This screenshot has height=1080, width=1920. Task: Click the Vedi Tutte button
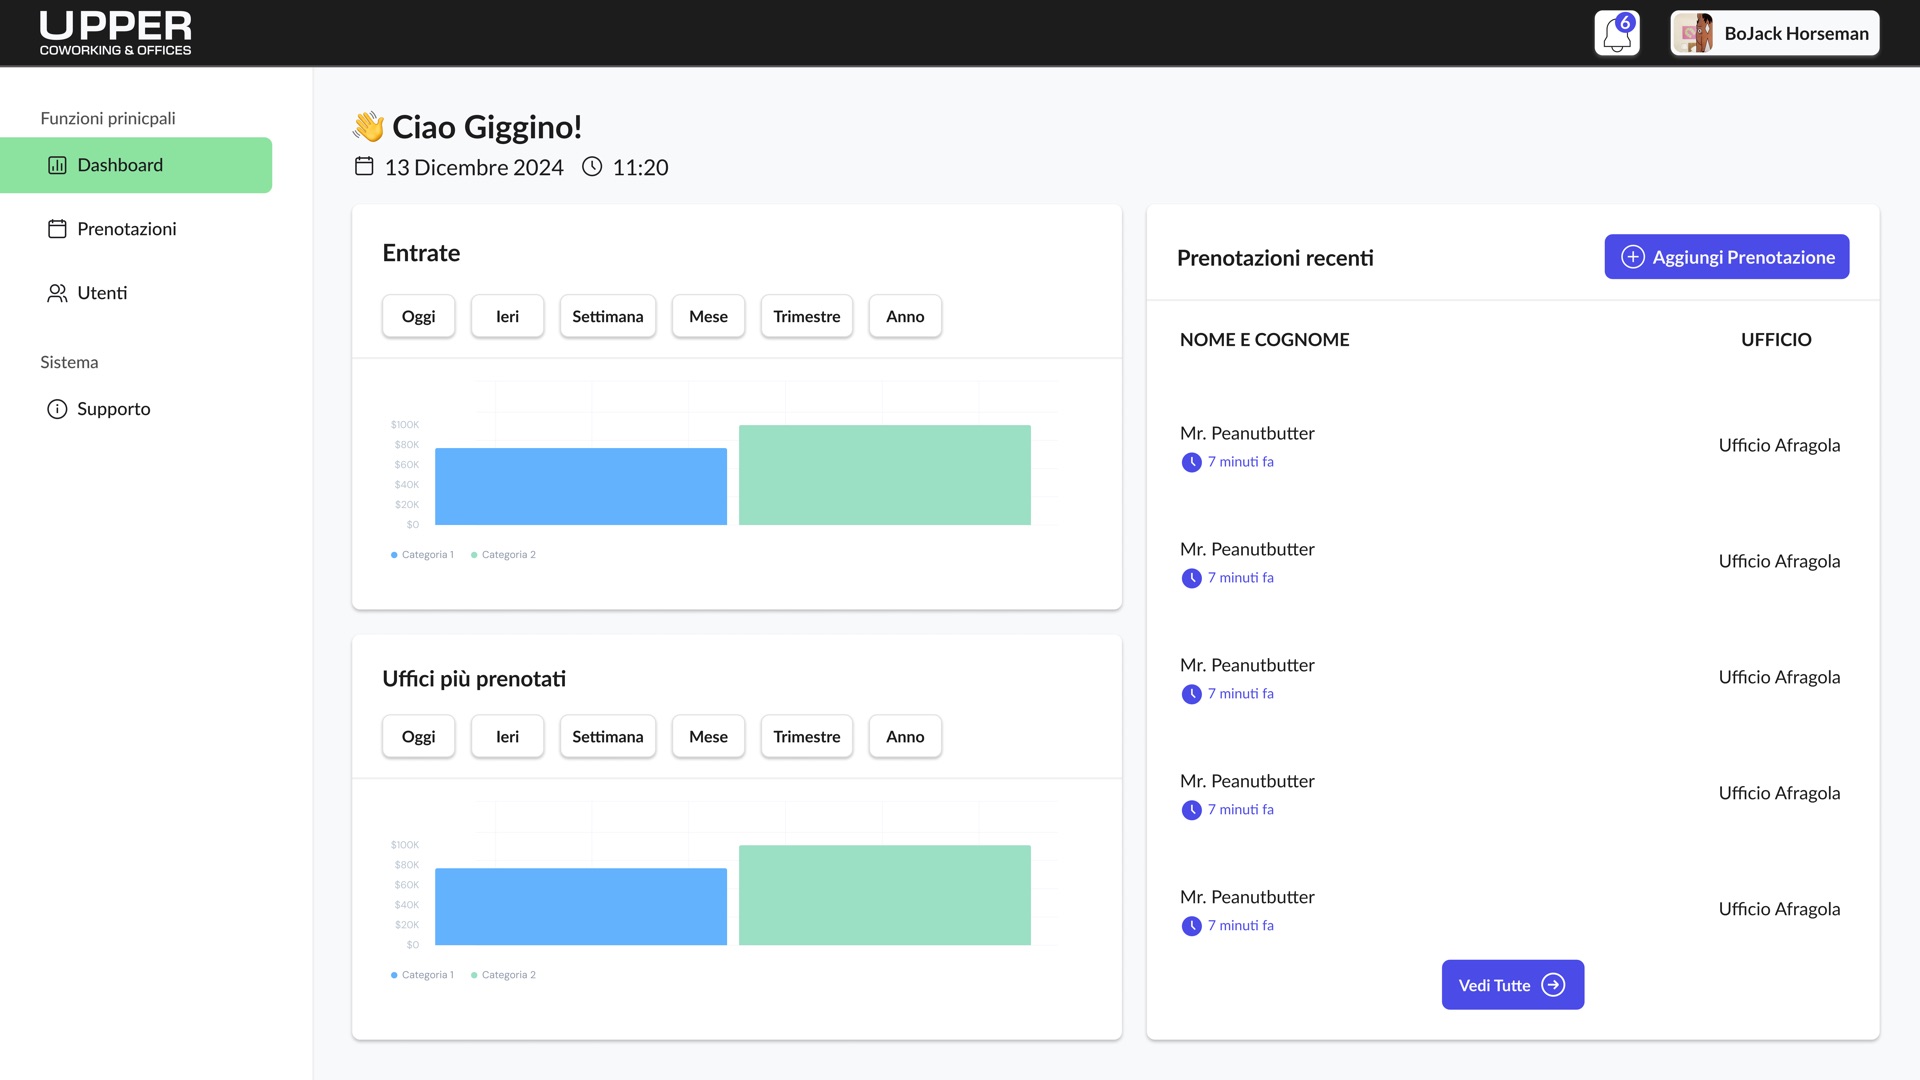(x=1512, y=984)
